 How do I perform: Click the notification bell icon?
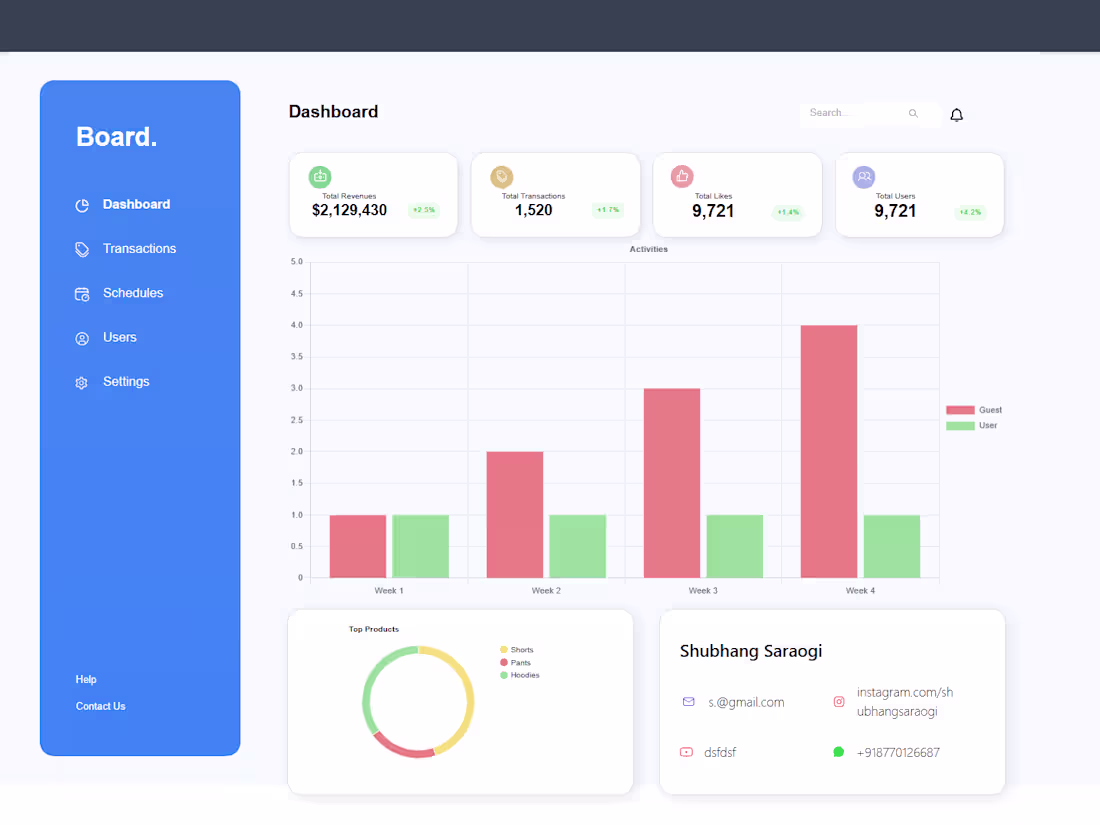956,114
